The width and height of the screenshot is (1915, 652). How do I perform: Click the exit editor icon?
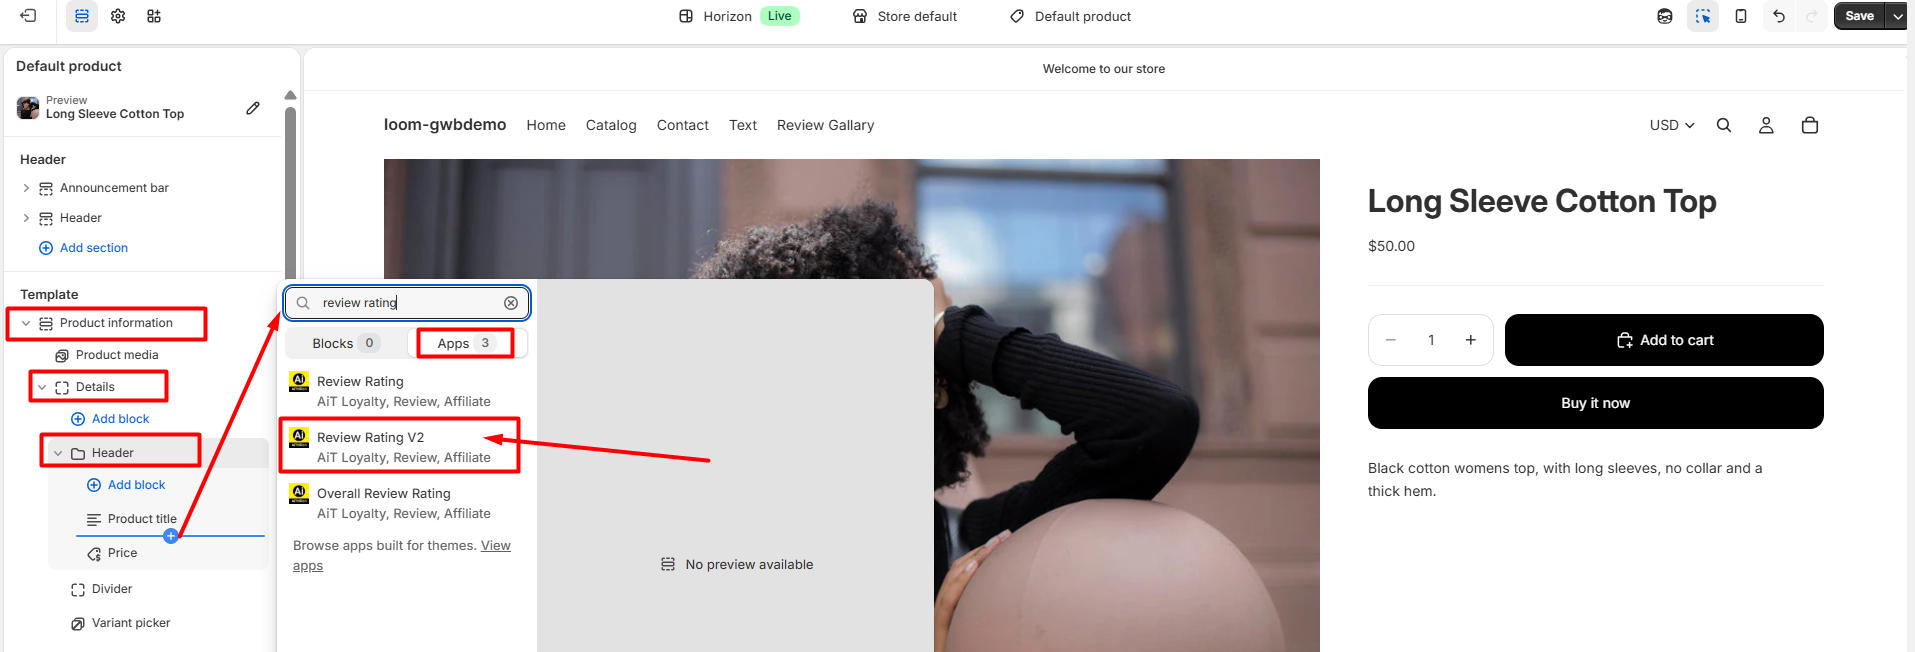(x=28, y=16)
